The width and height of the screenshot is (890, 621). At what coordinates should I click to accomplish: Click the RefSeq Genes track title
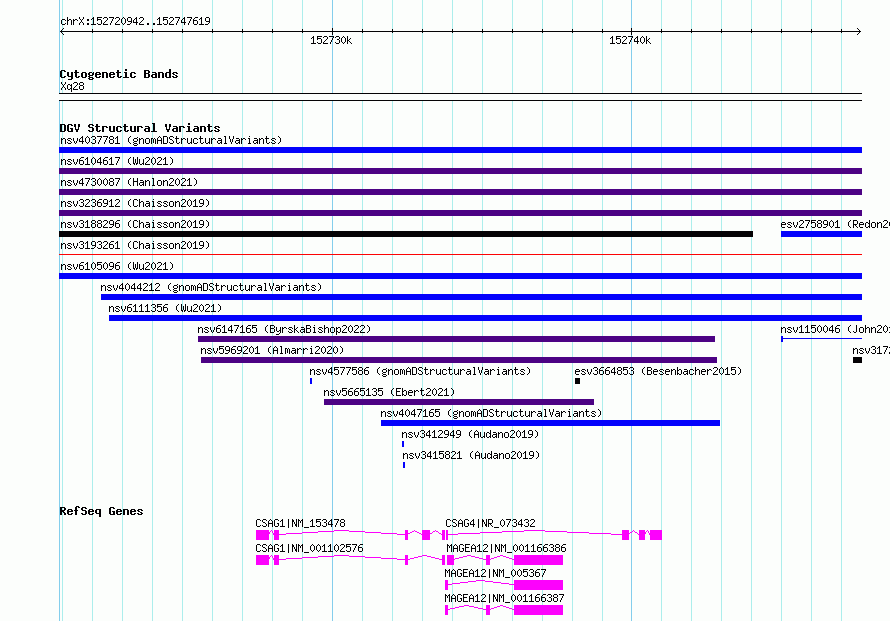point(101,511)
